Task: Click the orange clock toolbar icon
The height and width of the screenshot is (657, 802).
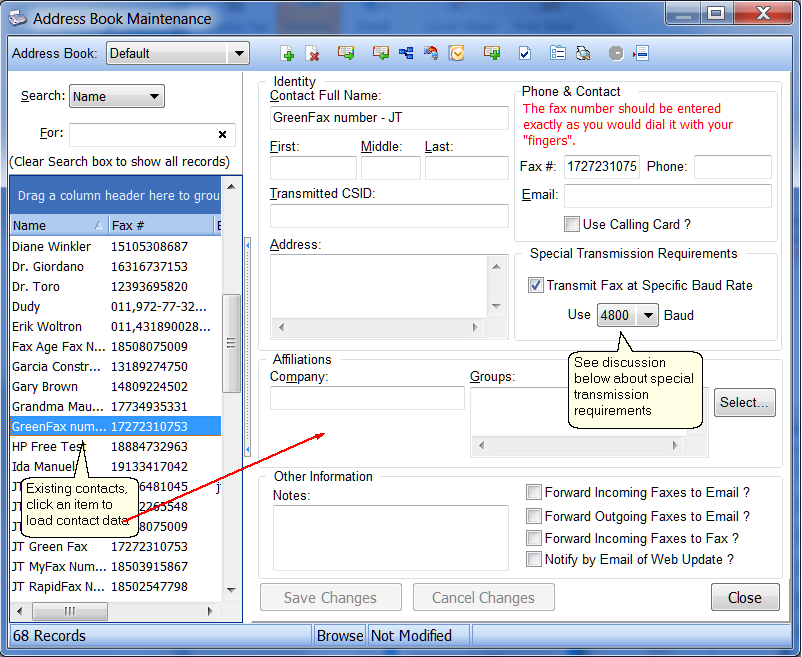Action: pyautogui.click(x=457, y=54)
